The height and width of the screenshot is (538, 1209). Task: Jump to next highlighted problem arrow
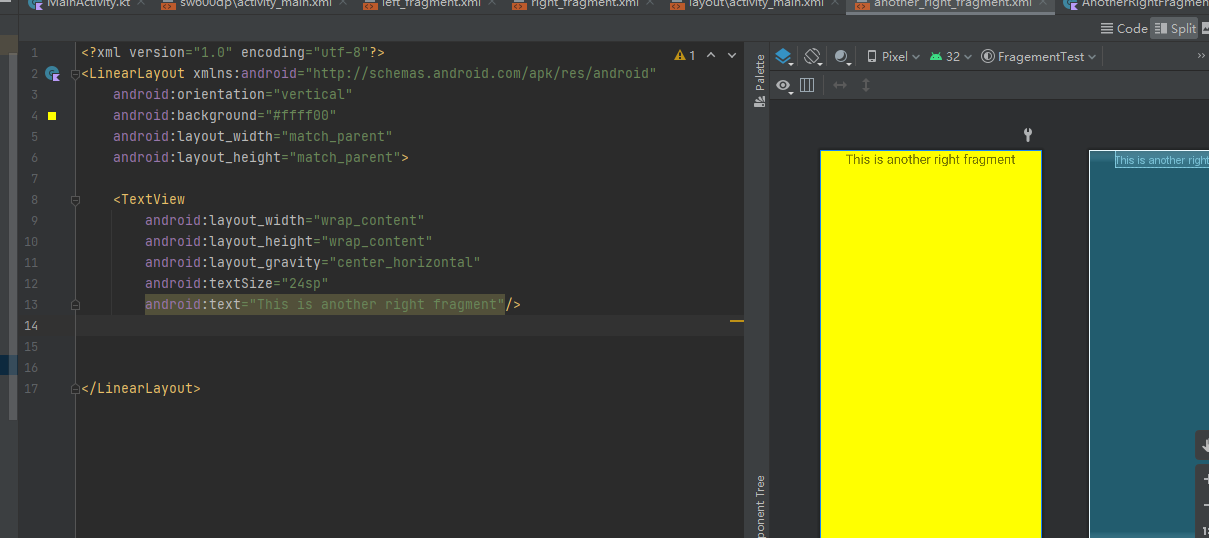click(733, 56)
